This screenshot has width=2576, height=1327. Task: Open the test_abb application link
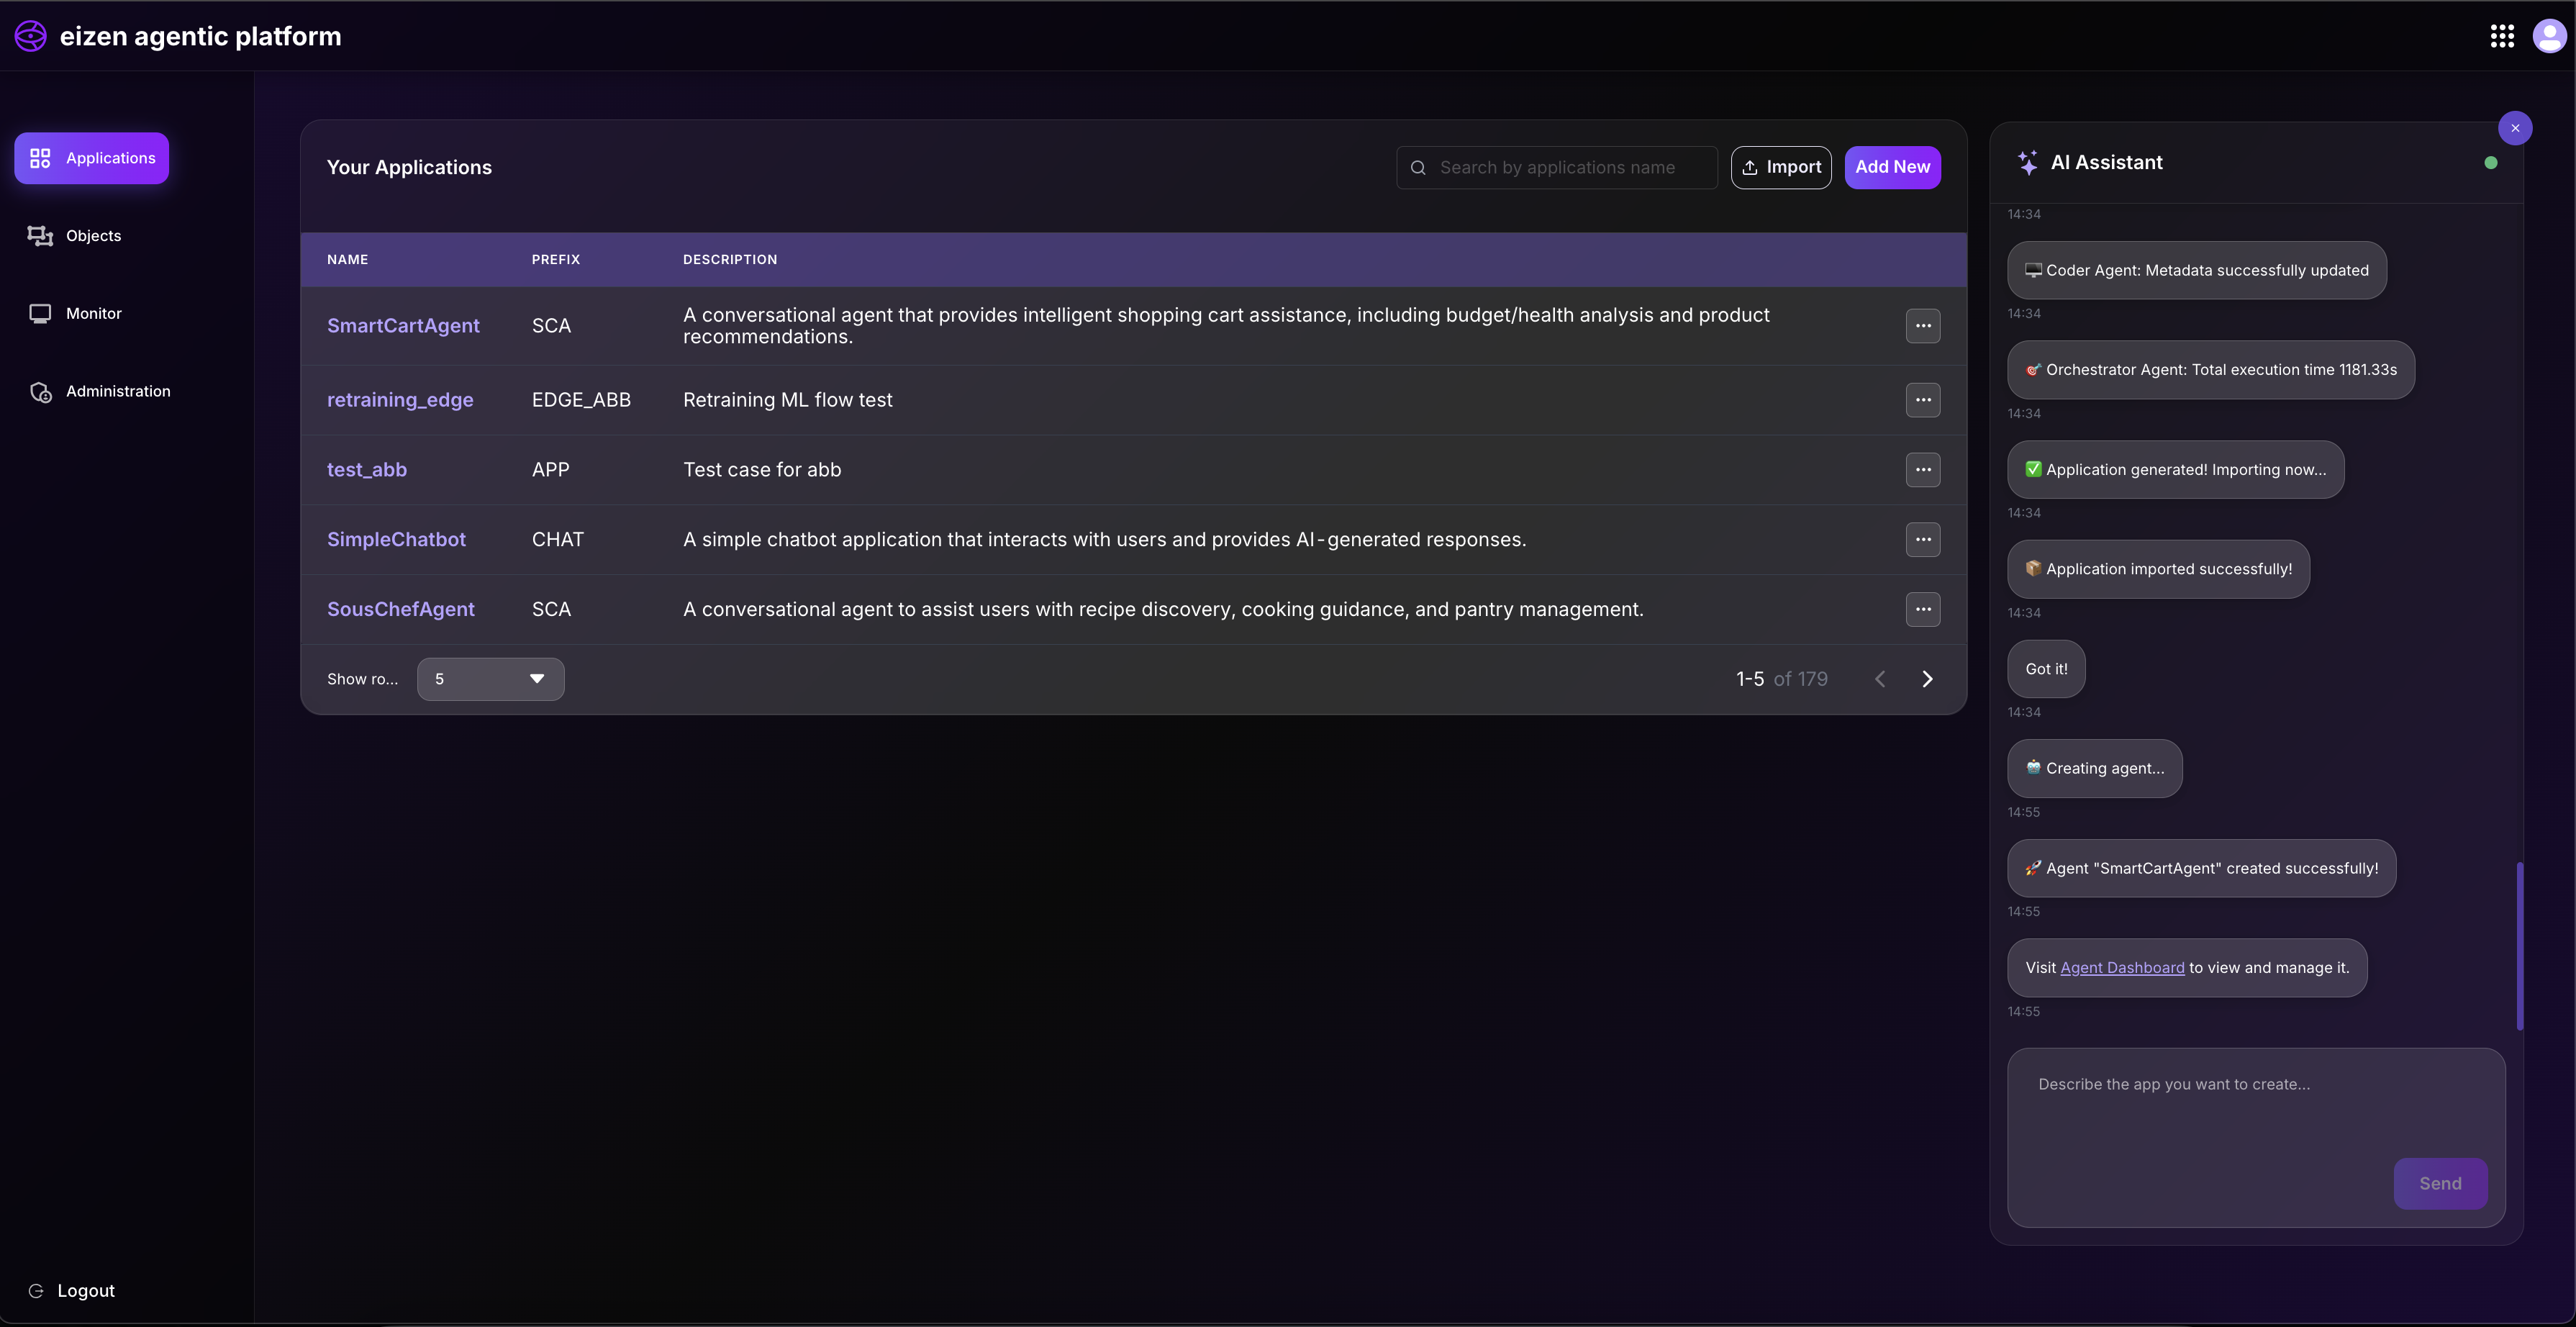pos(367,470)
